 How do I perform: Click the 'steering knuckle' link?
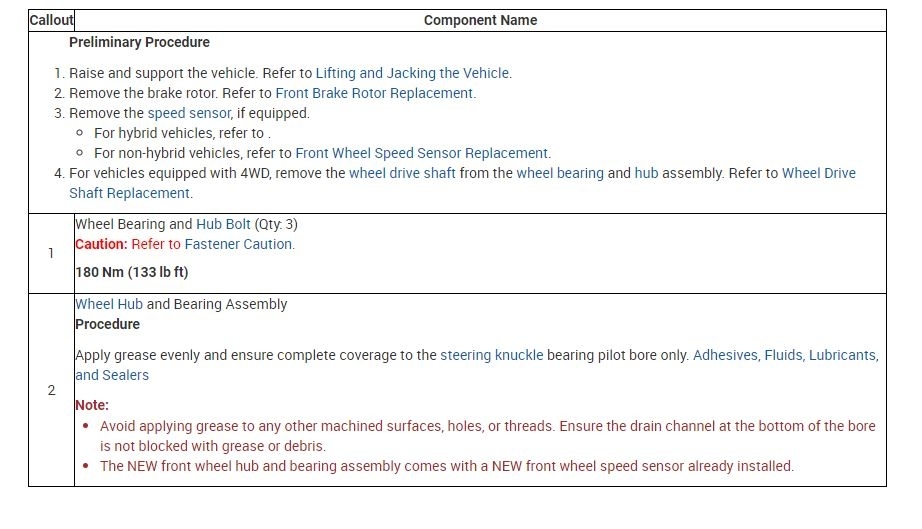[492, 355]
